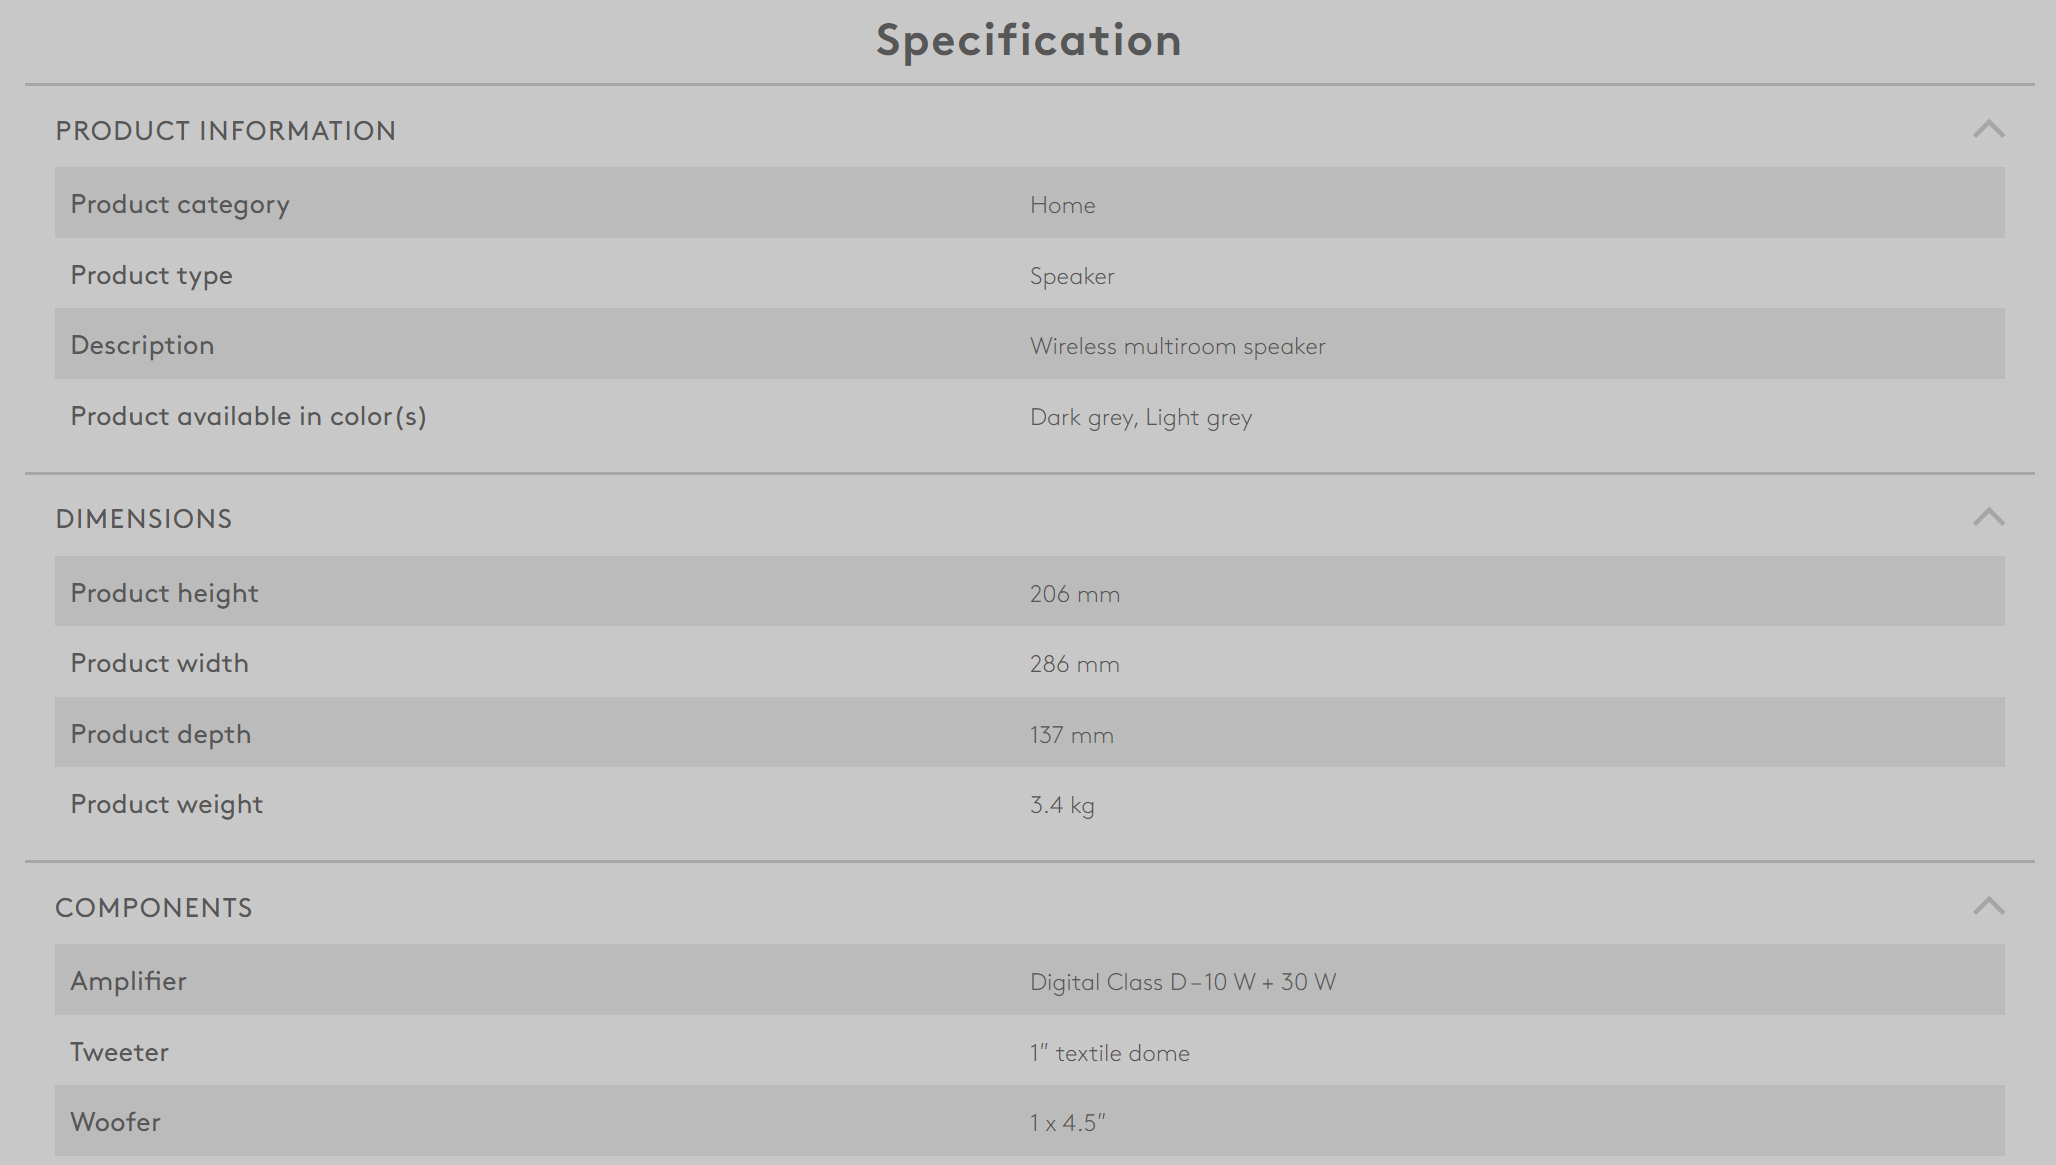Click the Specification page heading
This screenshot has height=1165, width=2056.
coord(1029,40)
